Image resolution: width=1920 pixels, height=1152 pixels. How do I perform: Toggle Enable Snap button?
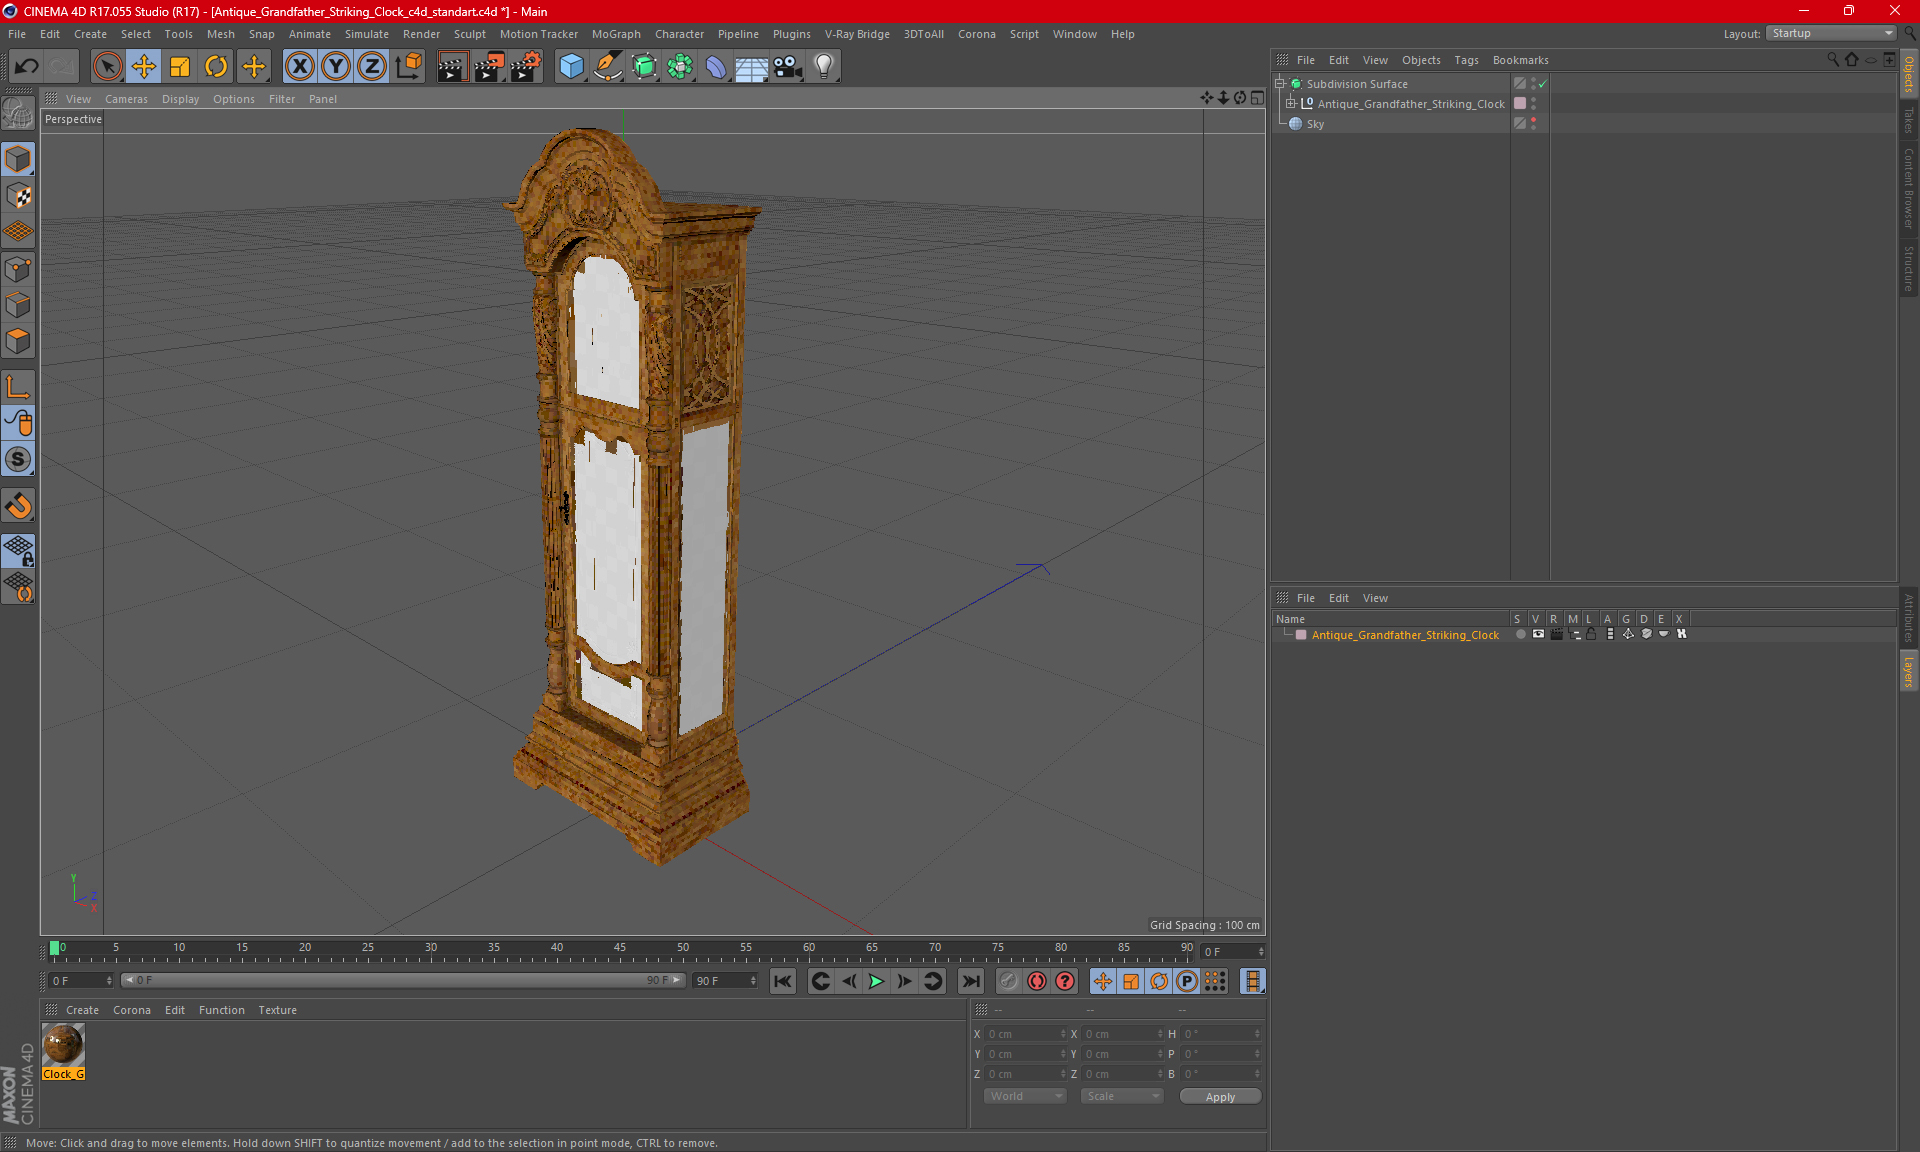tap(18, 460)
